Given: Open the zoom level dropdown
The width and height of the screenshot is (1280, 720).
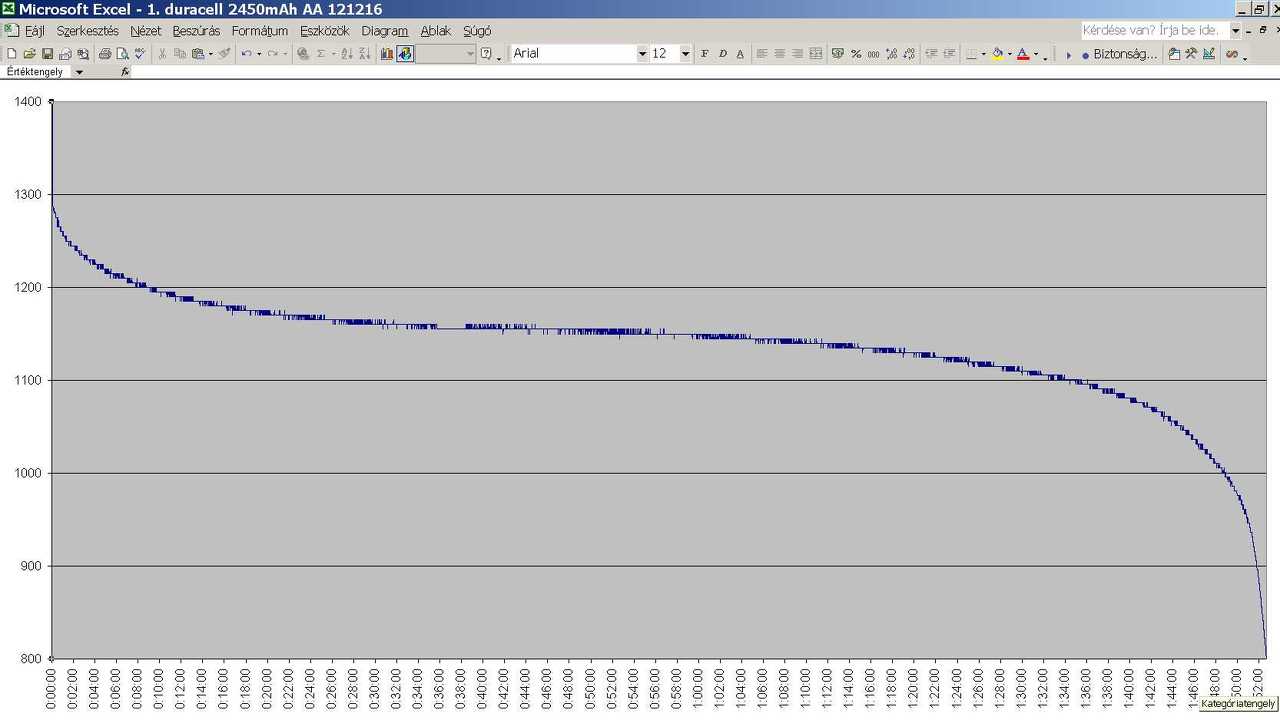Looking at the screenshot, I should click(470, 54).
